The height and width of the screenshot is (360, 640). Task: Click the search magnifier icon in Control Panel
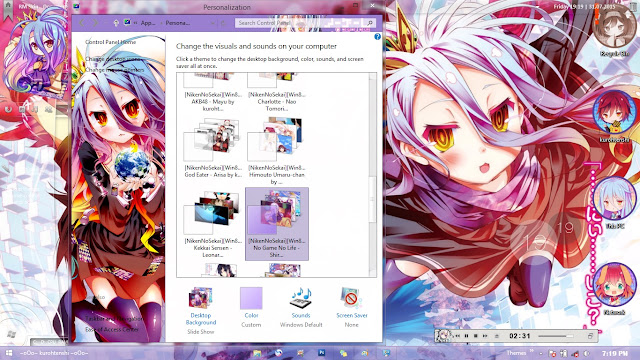click(370, 23)
